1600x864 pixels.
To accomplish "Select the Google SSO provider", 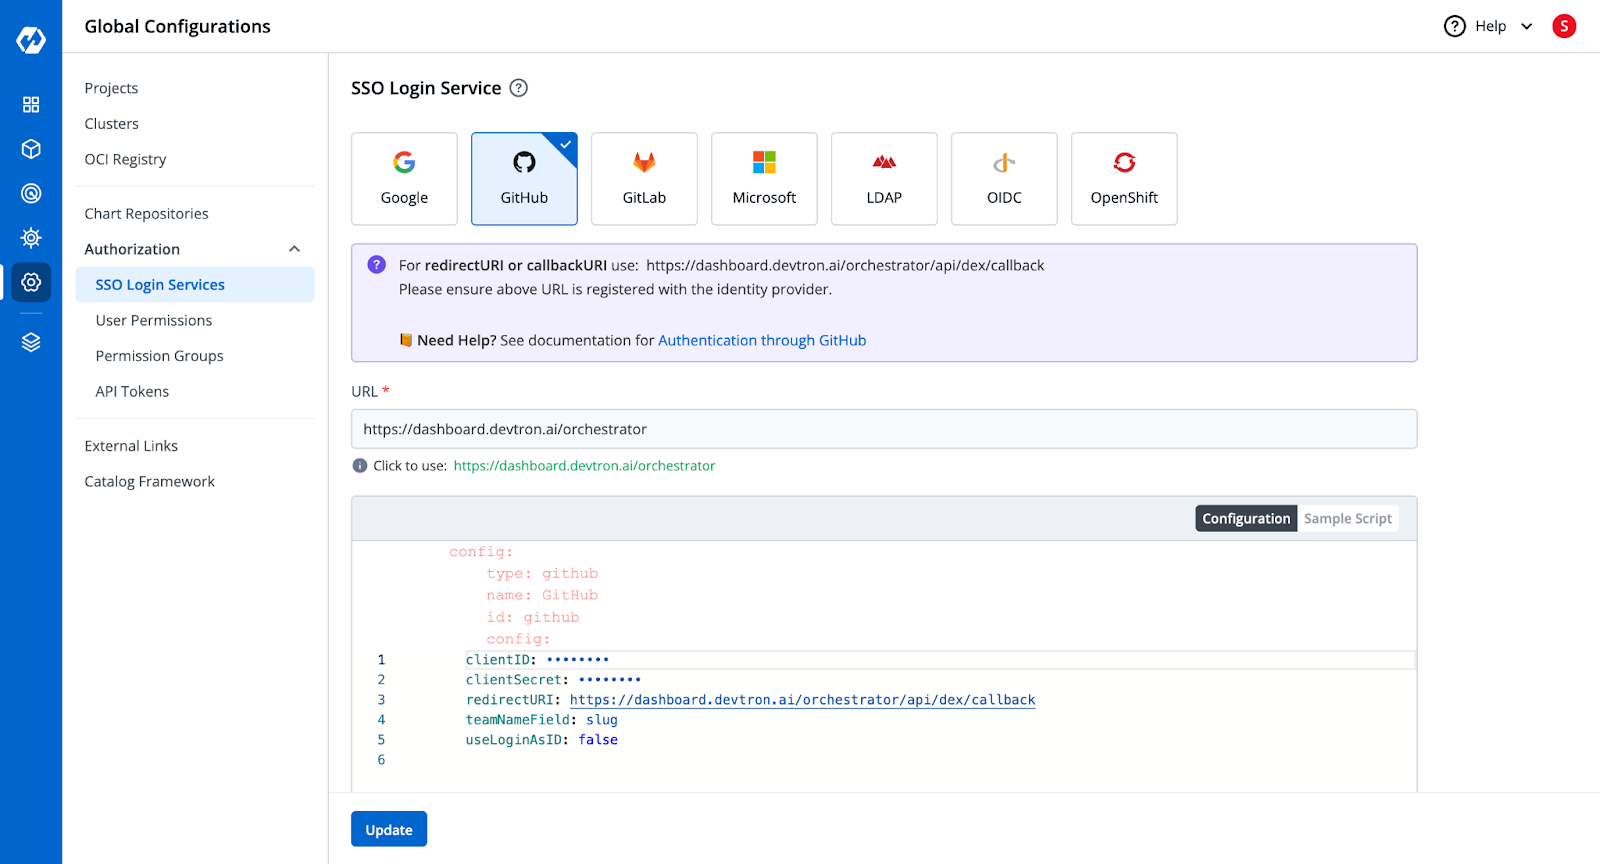I will pyautogui.click(x=404, y=179).
